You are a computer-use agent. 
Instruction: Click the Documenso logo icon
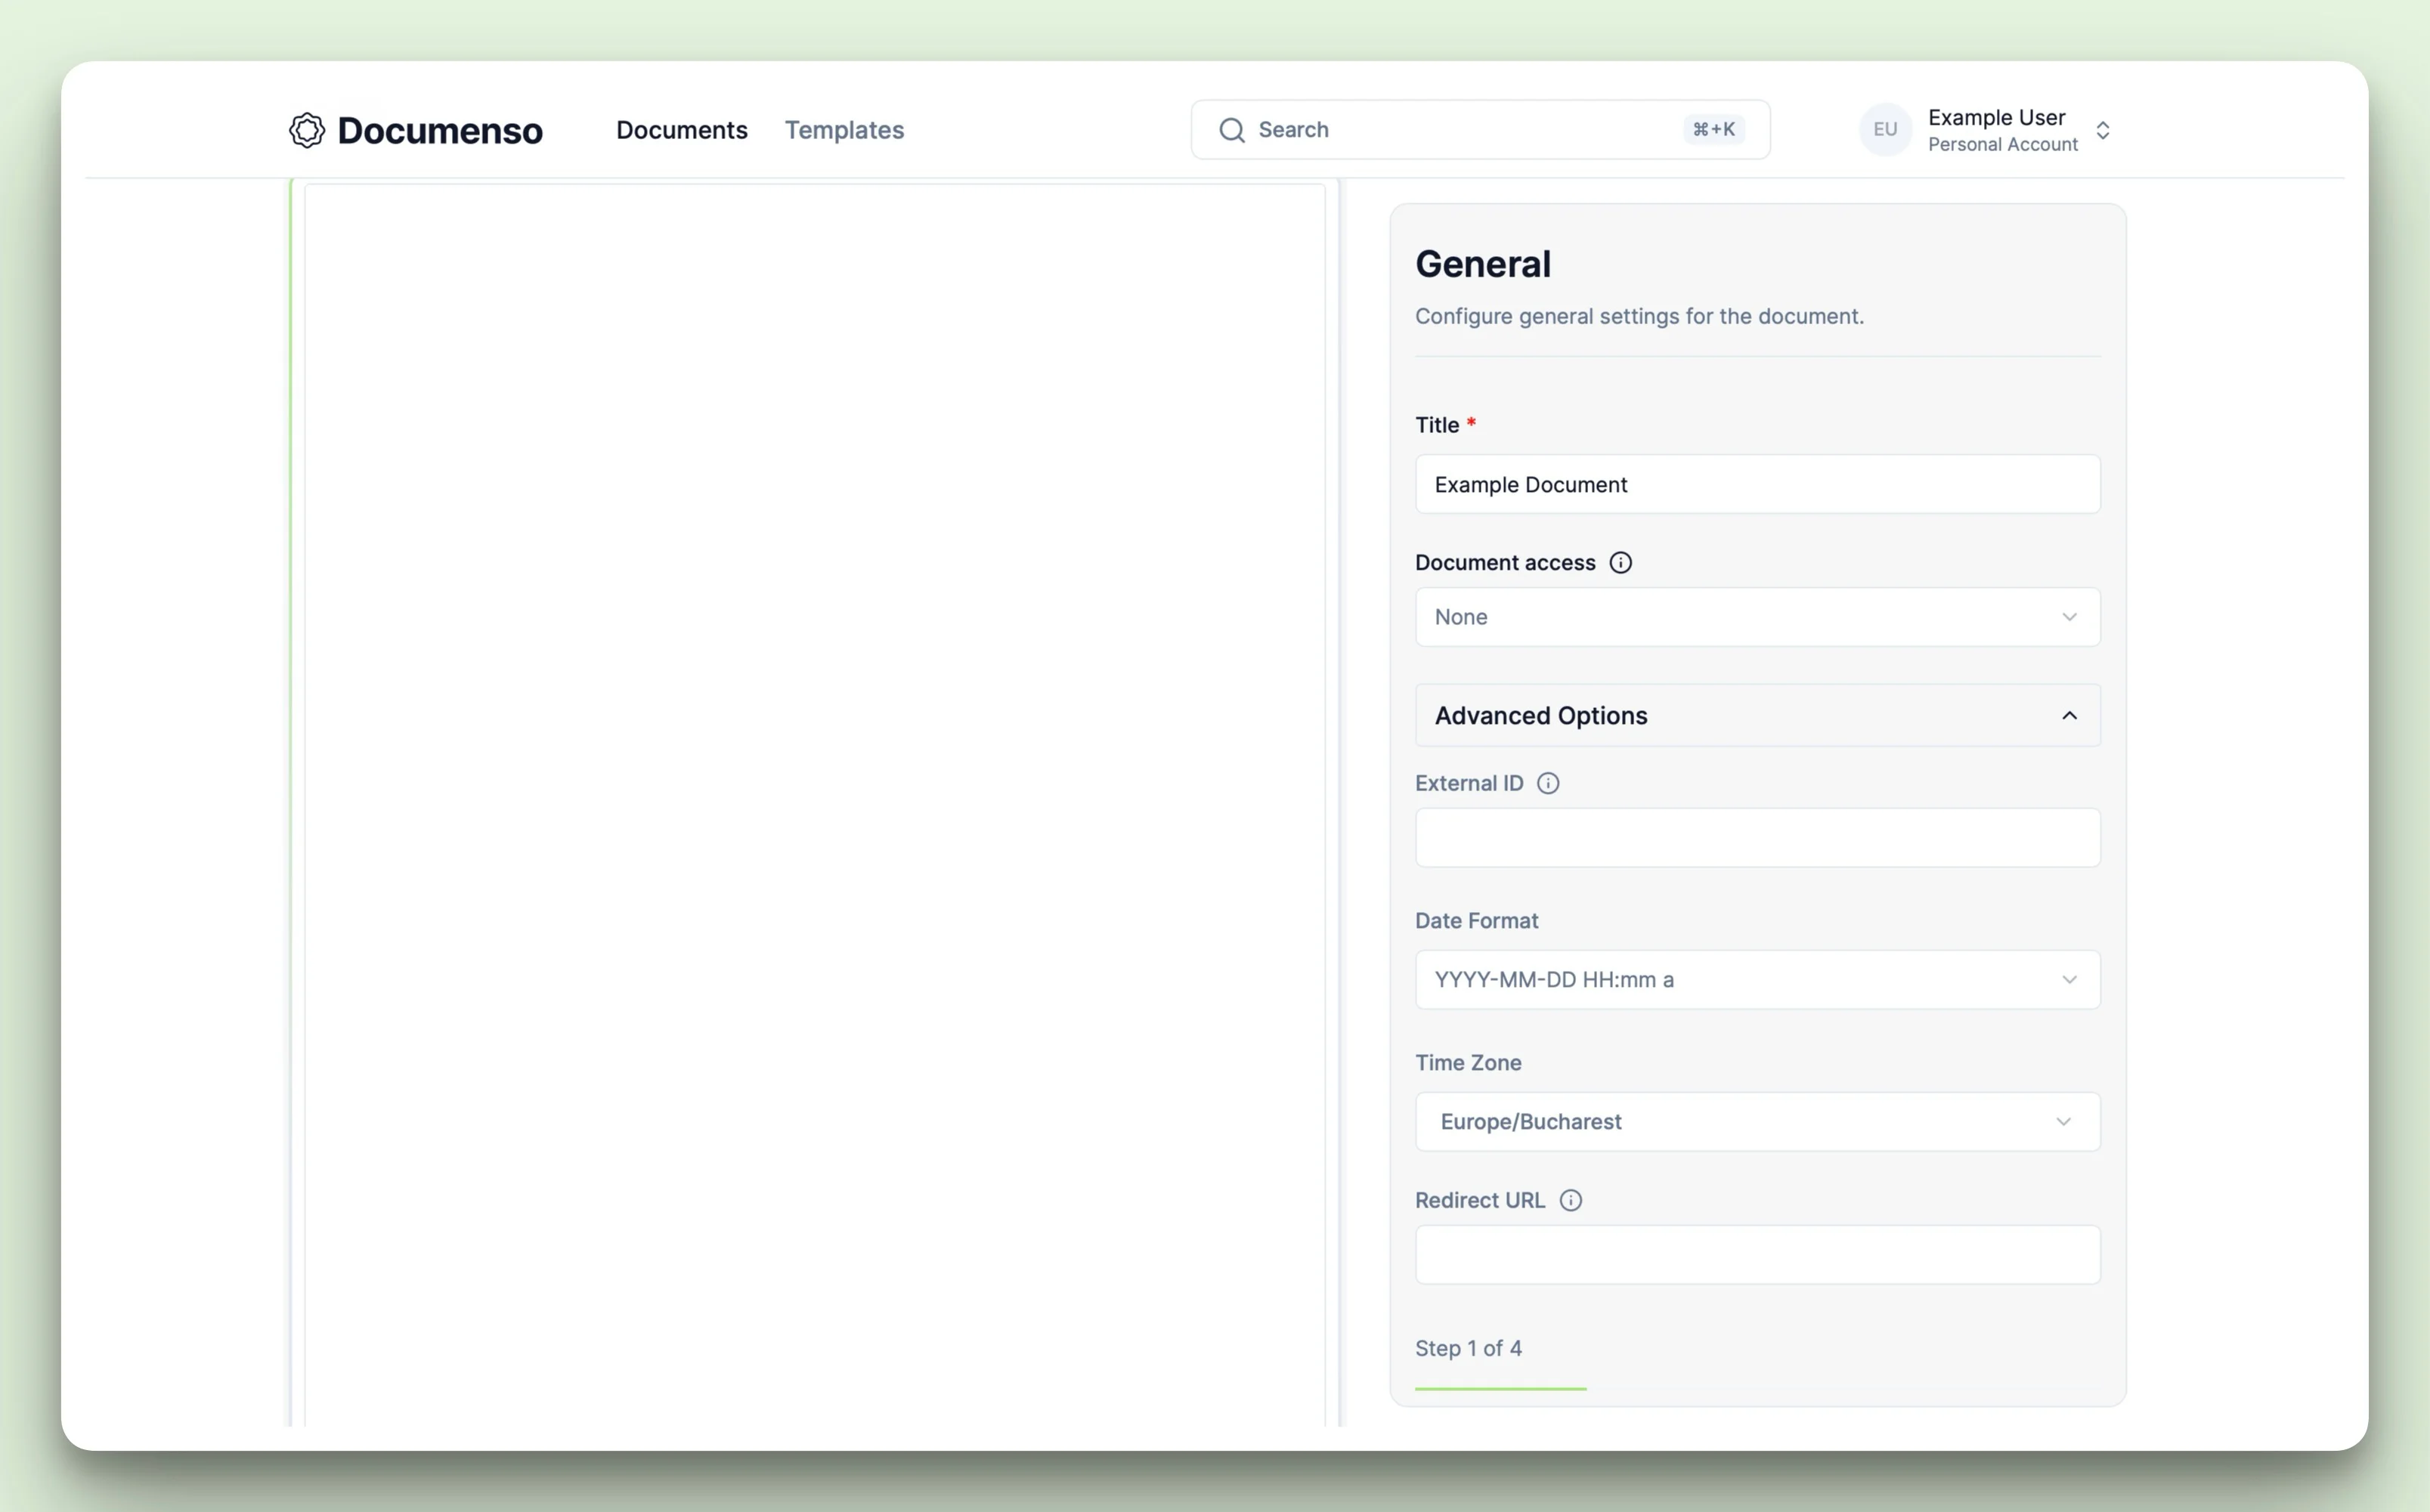(x=307, y=130)
